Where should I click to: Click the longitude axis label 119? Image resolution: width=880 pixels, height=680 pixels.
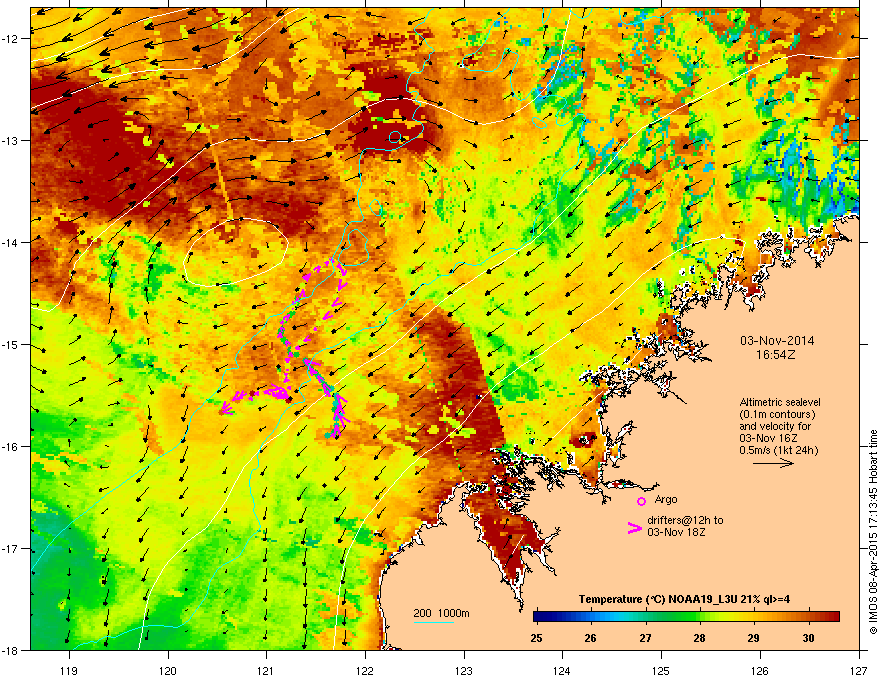[69, 670]
